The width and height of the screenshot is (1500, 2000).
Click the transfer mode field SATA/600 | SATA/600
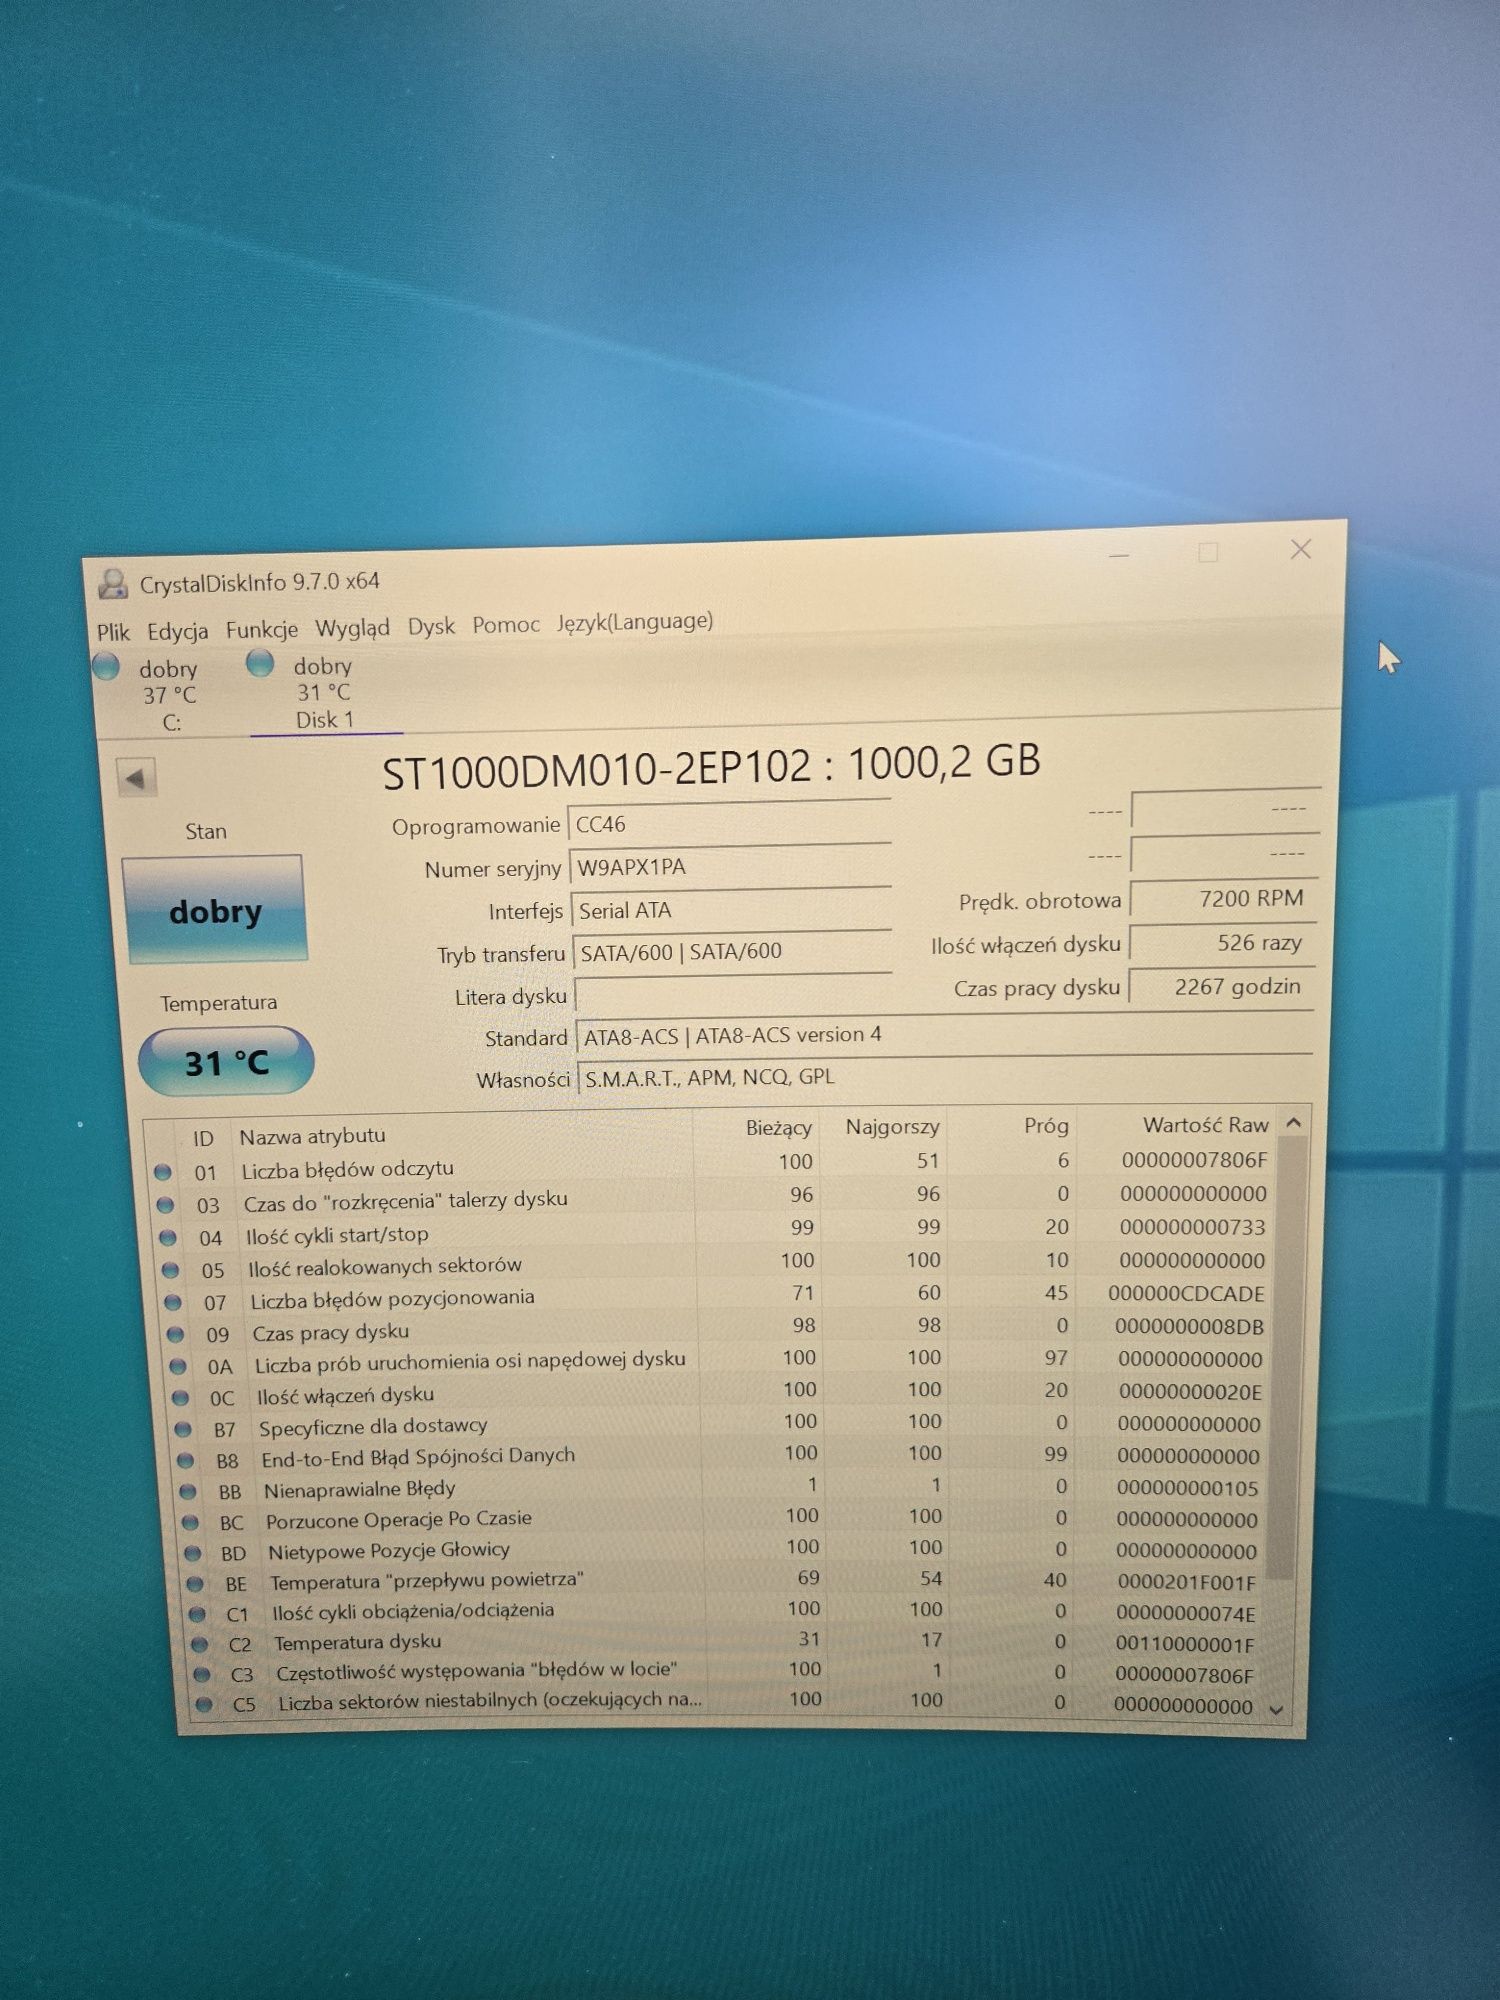point(732,951)
